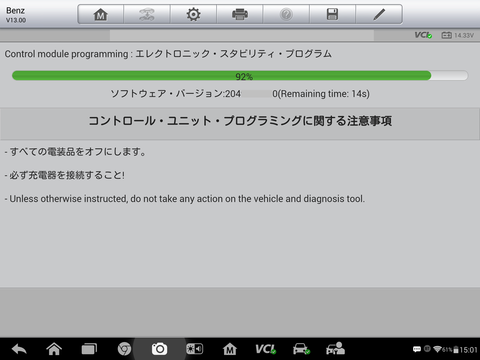The height and width of the screenshot is (360, 480).
Task: Click the printer icon
Action: [x=240, y=14]
